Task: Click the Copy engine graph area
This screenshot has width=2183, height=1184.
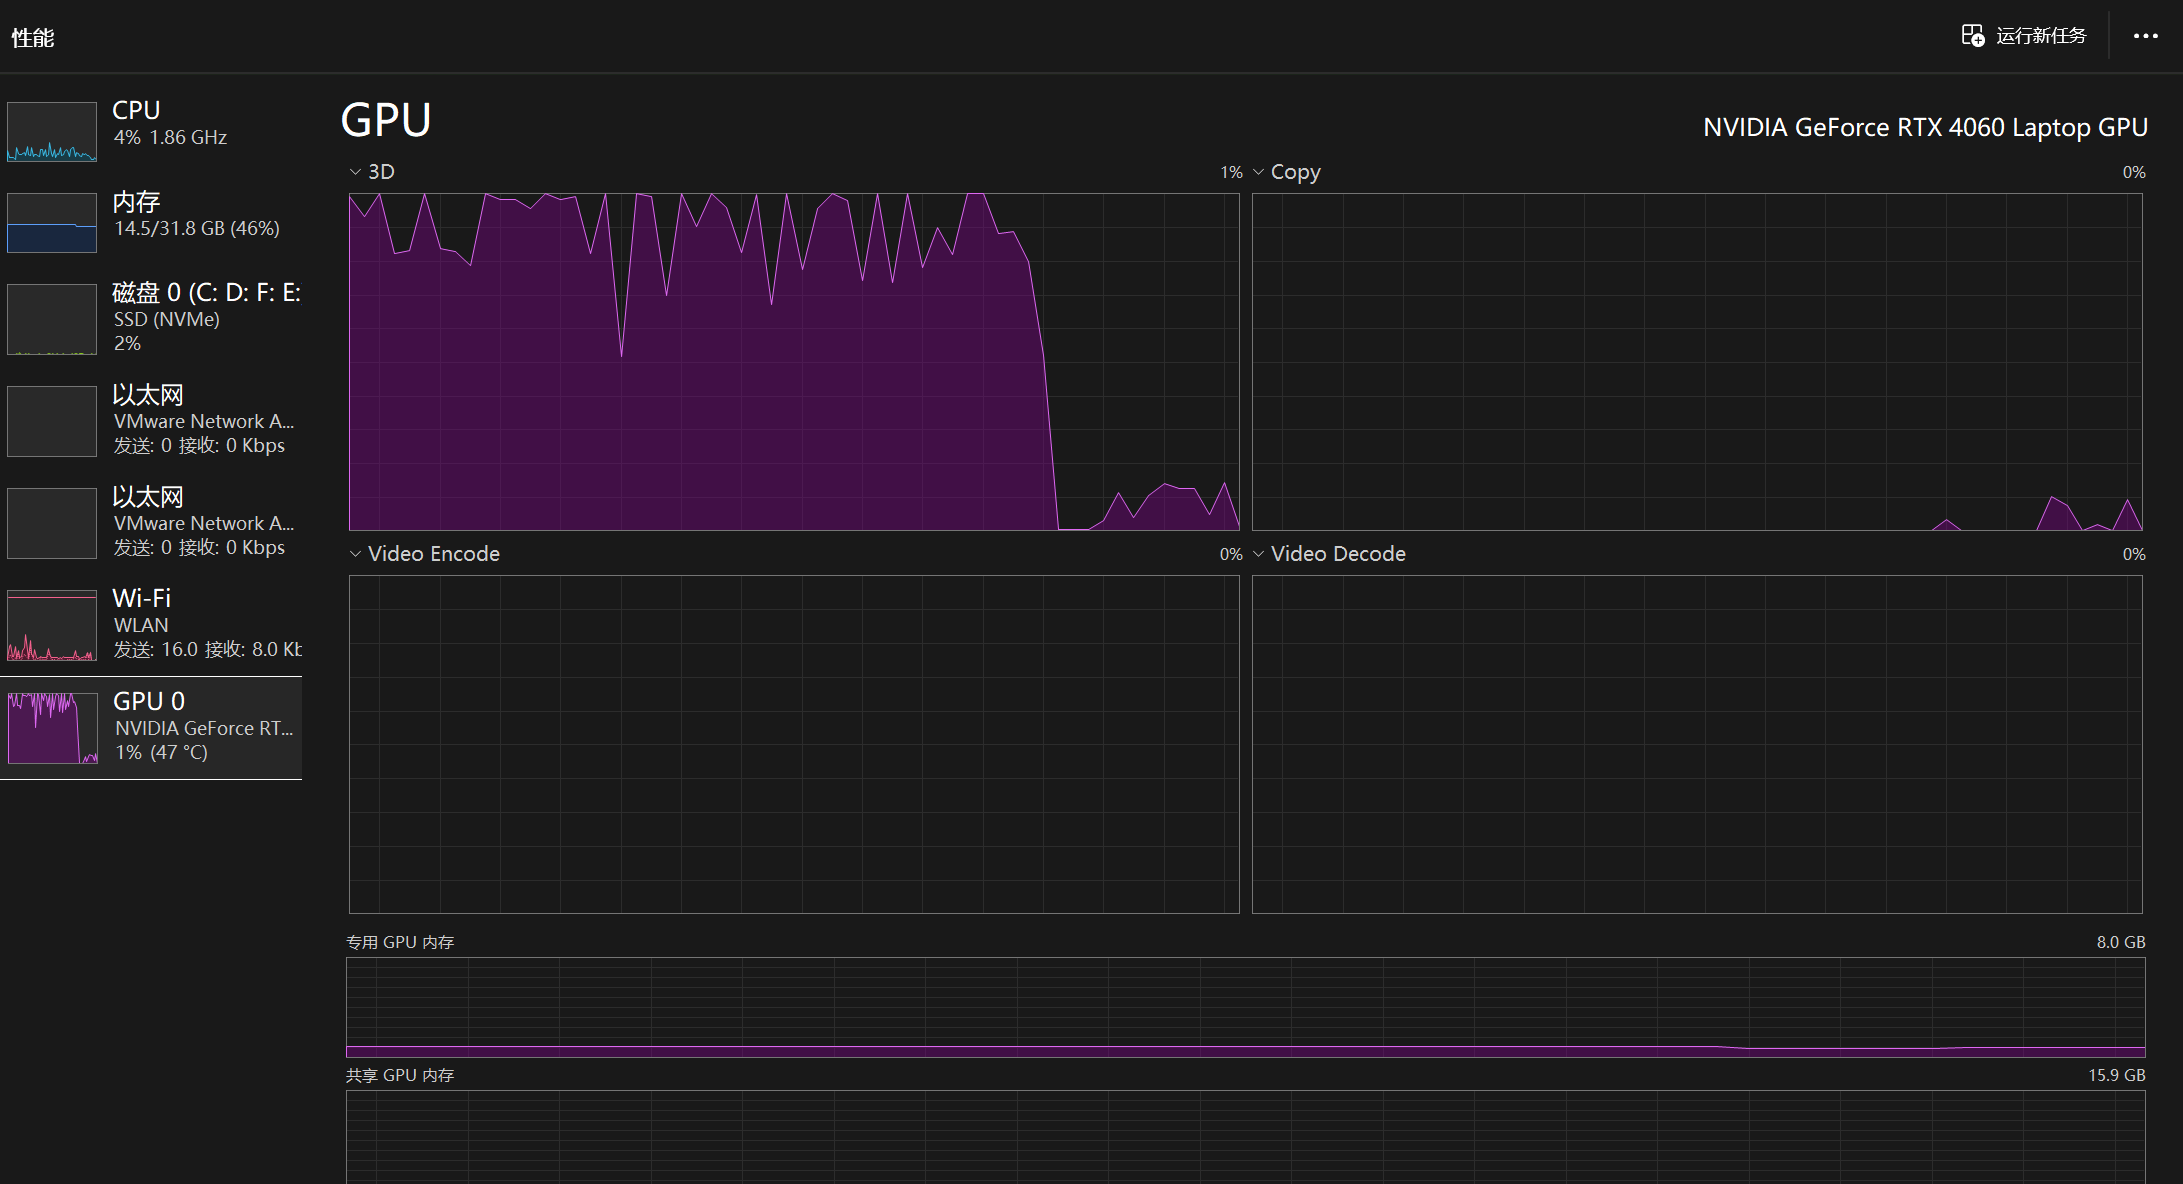Action: pos(1696,361)
